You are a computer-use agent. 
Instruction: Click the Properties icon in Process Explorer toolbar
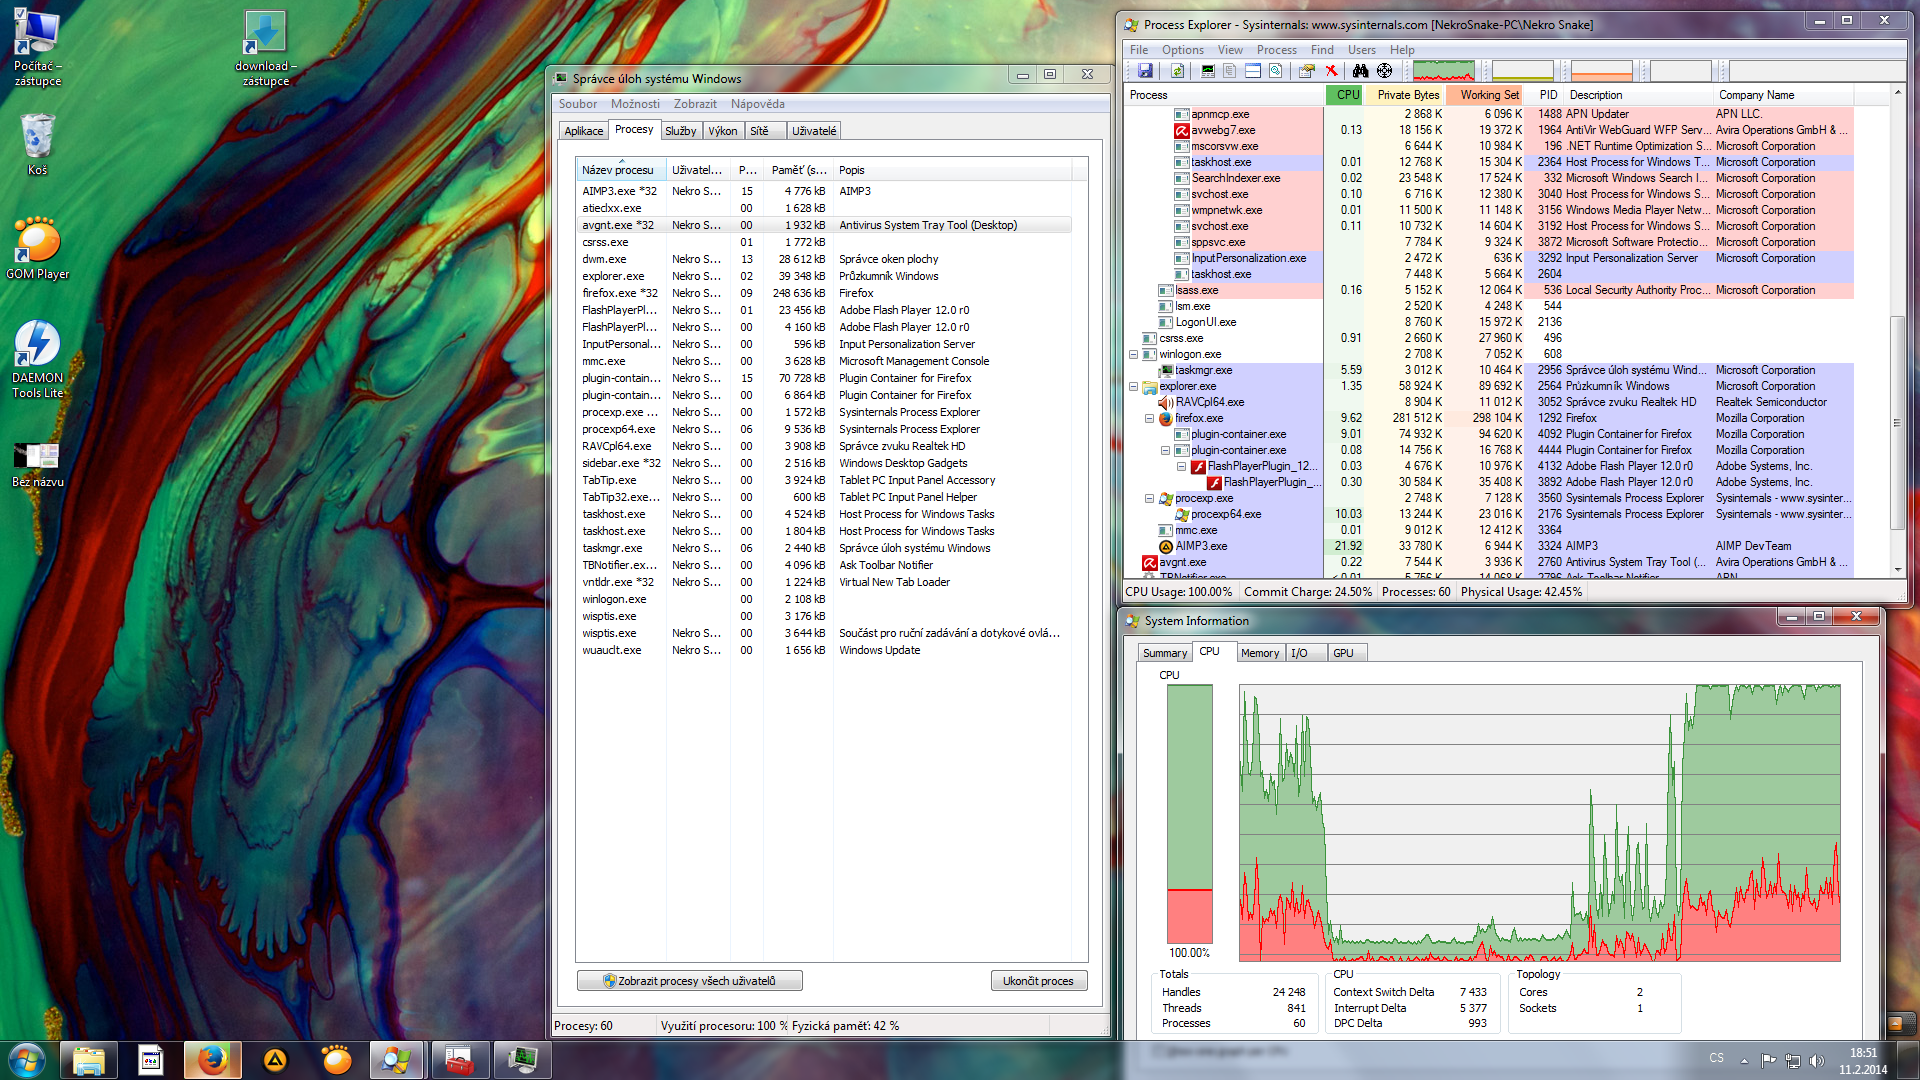pyautogui.click(x=1306, y=71)
